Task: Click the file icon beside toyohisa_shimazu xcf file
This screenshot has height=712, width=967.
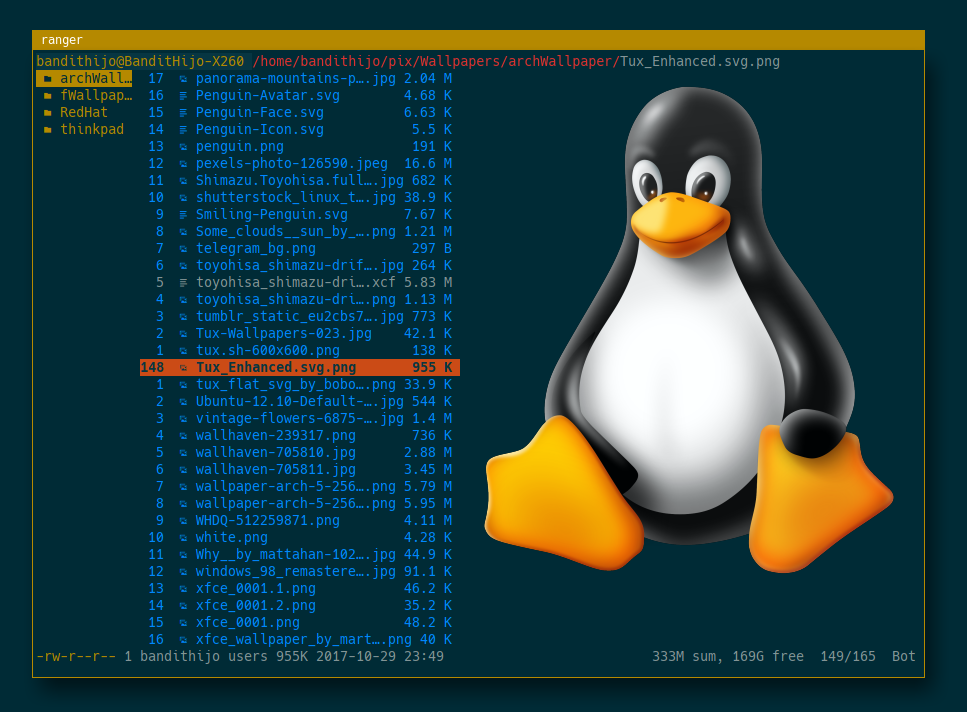Action: [x=183, y=283]
